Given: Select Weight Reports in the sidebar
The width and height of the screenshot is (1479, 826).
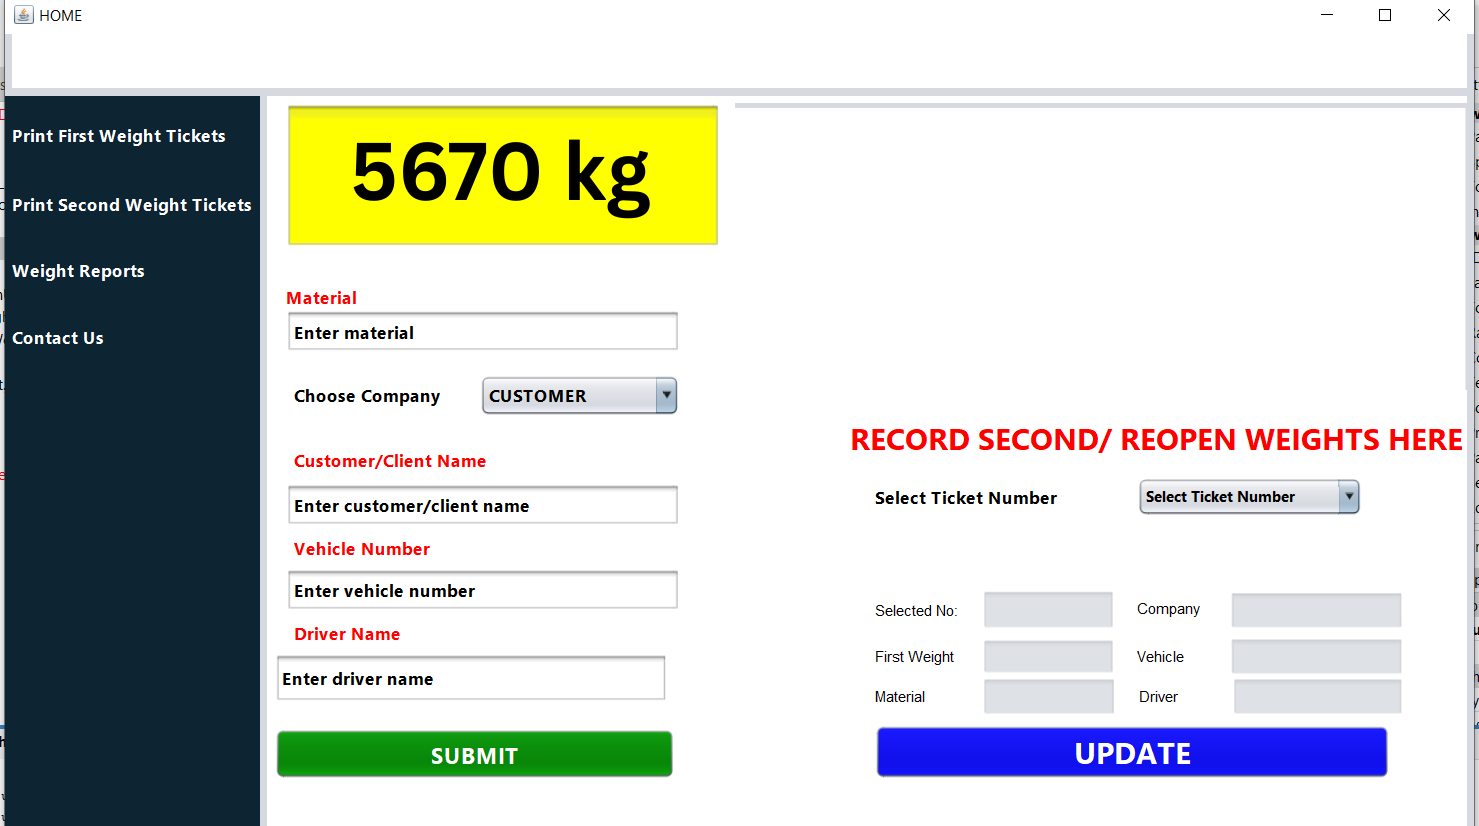Looking at the screenshot, I should 78,271.
